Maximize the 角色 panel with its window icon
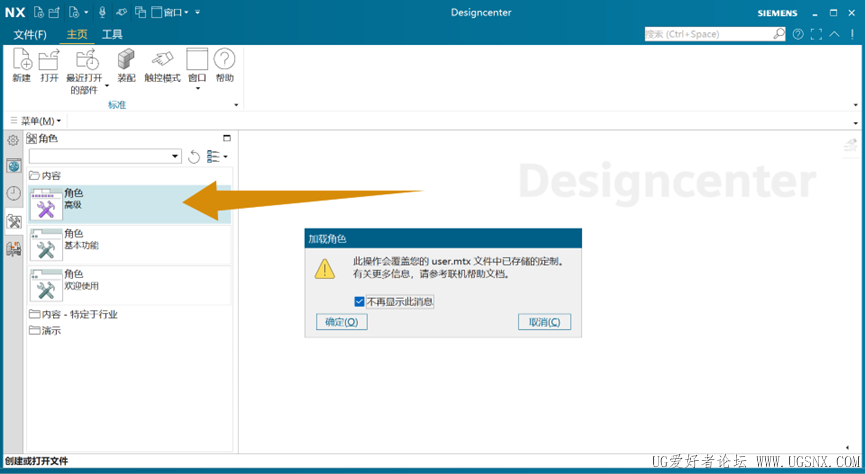The width and height of the screenshot is (865, 474). 227,138
